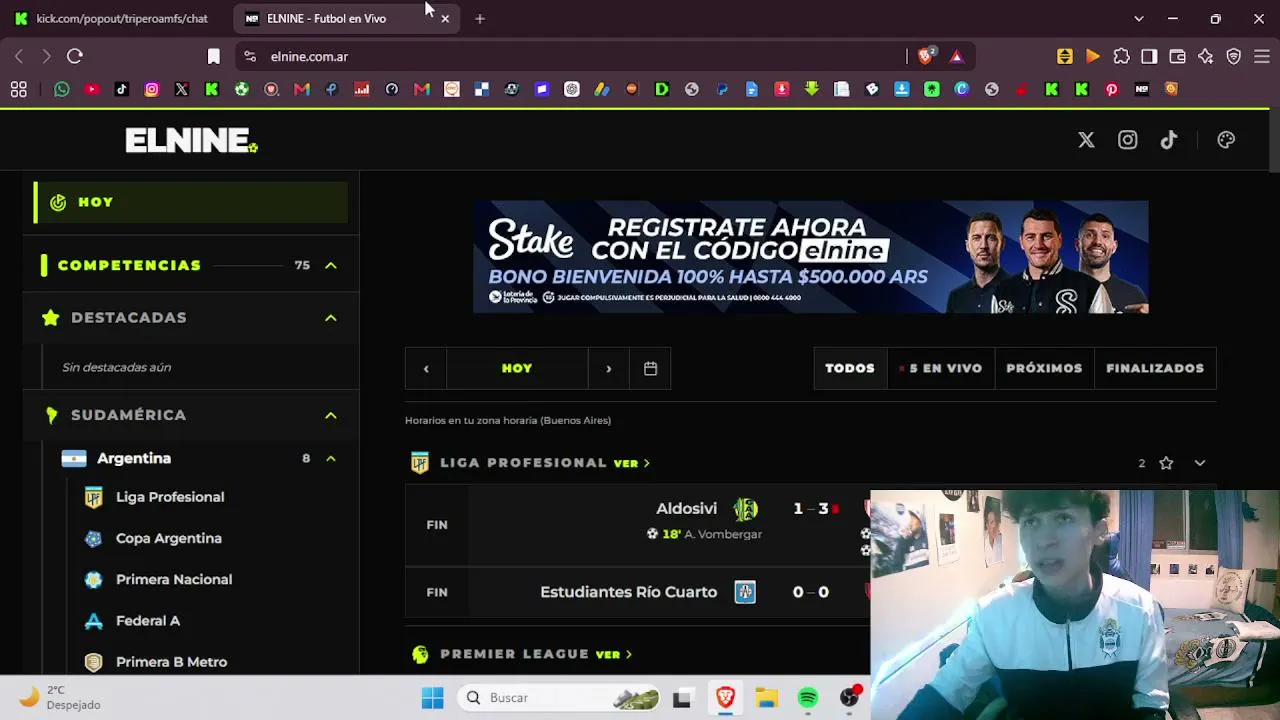Open Primera B Metro in sidebar
Screen dimensions: 1280x720
(x=171, y=662)
